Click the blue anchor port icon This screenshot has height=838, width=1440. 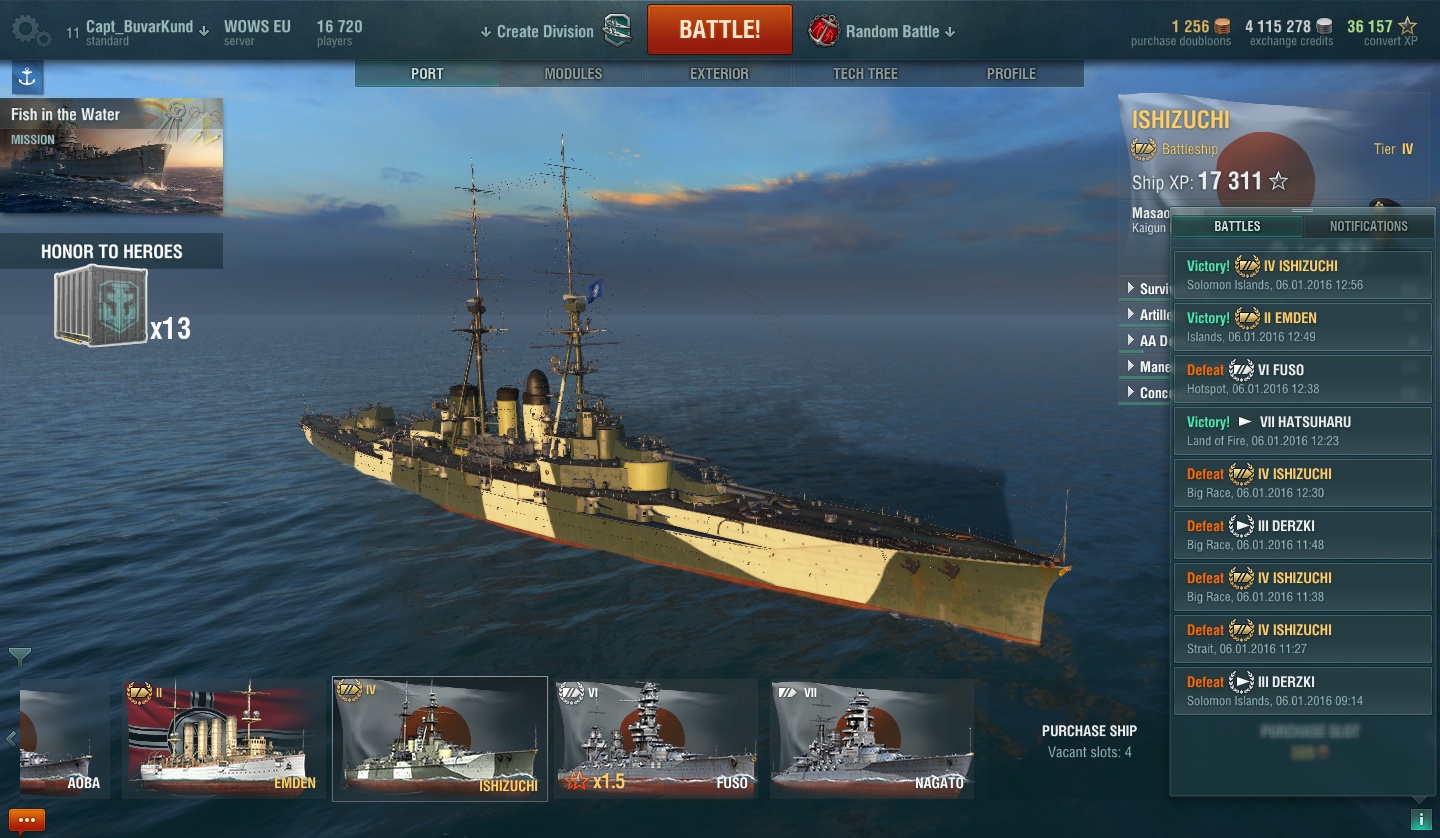[27, 78]
